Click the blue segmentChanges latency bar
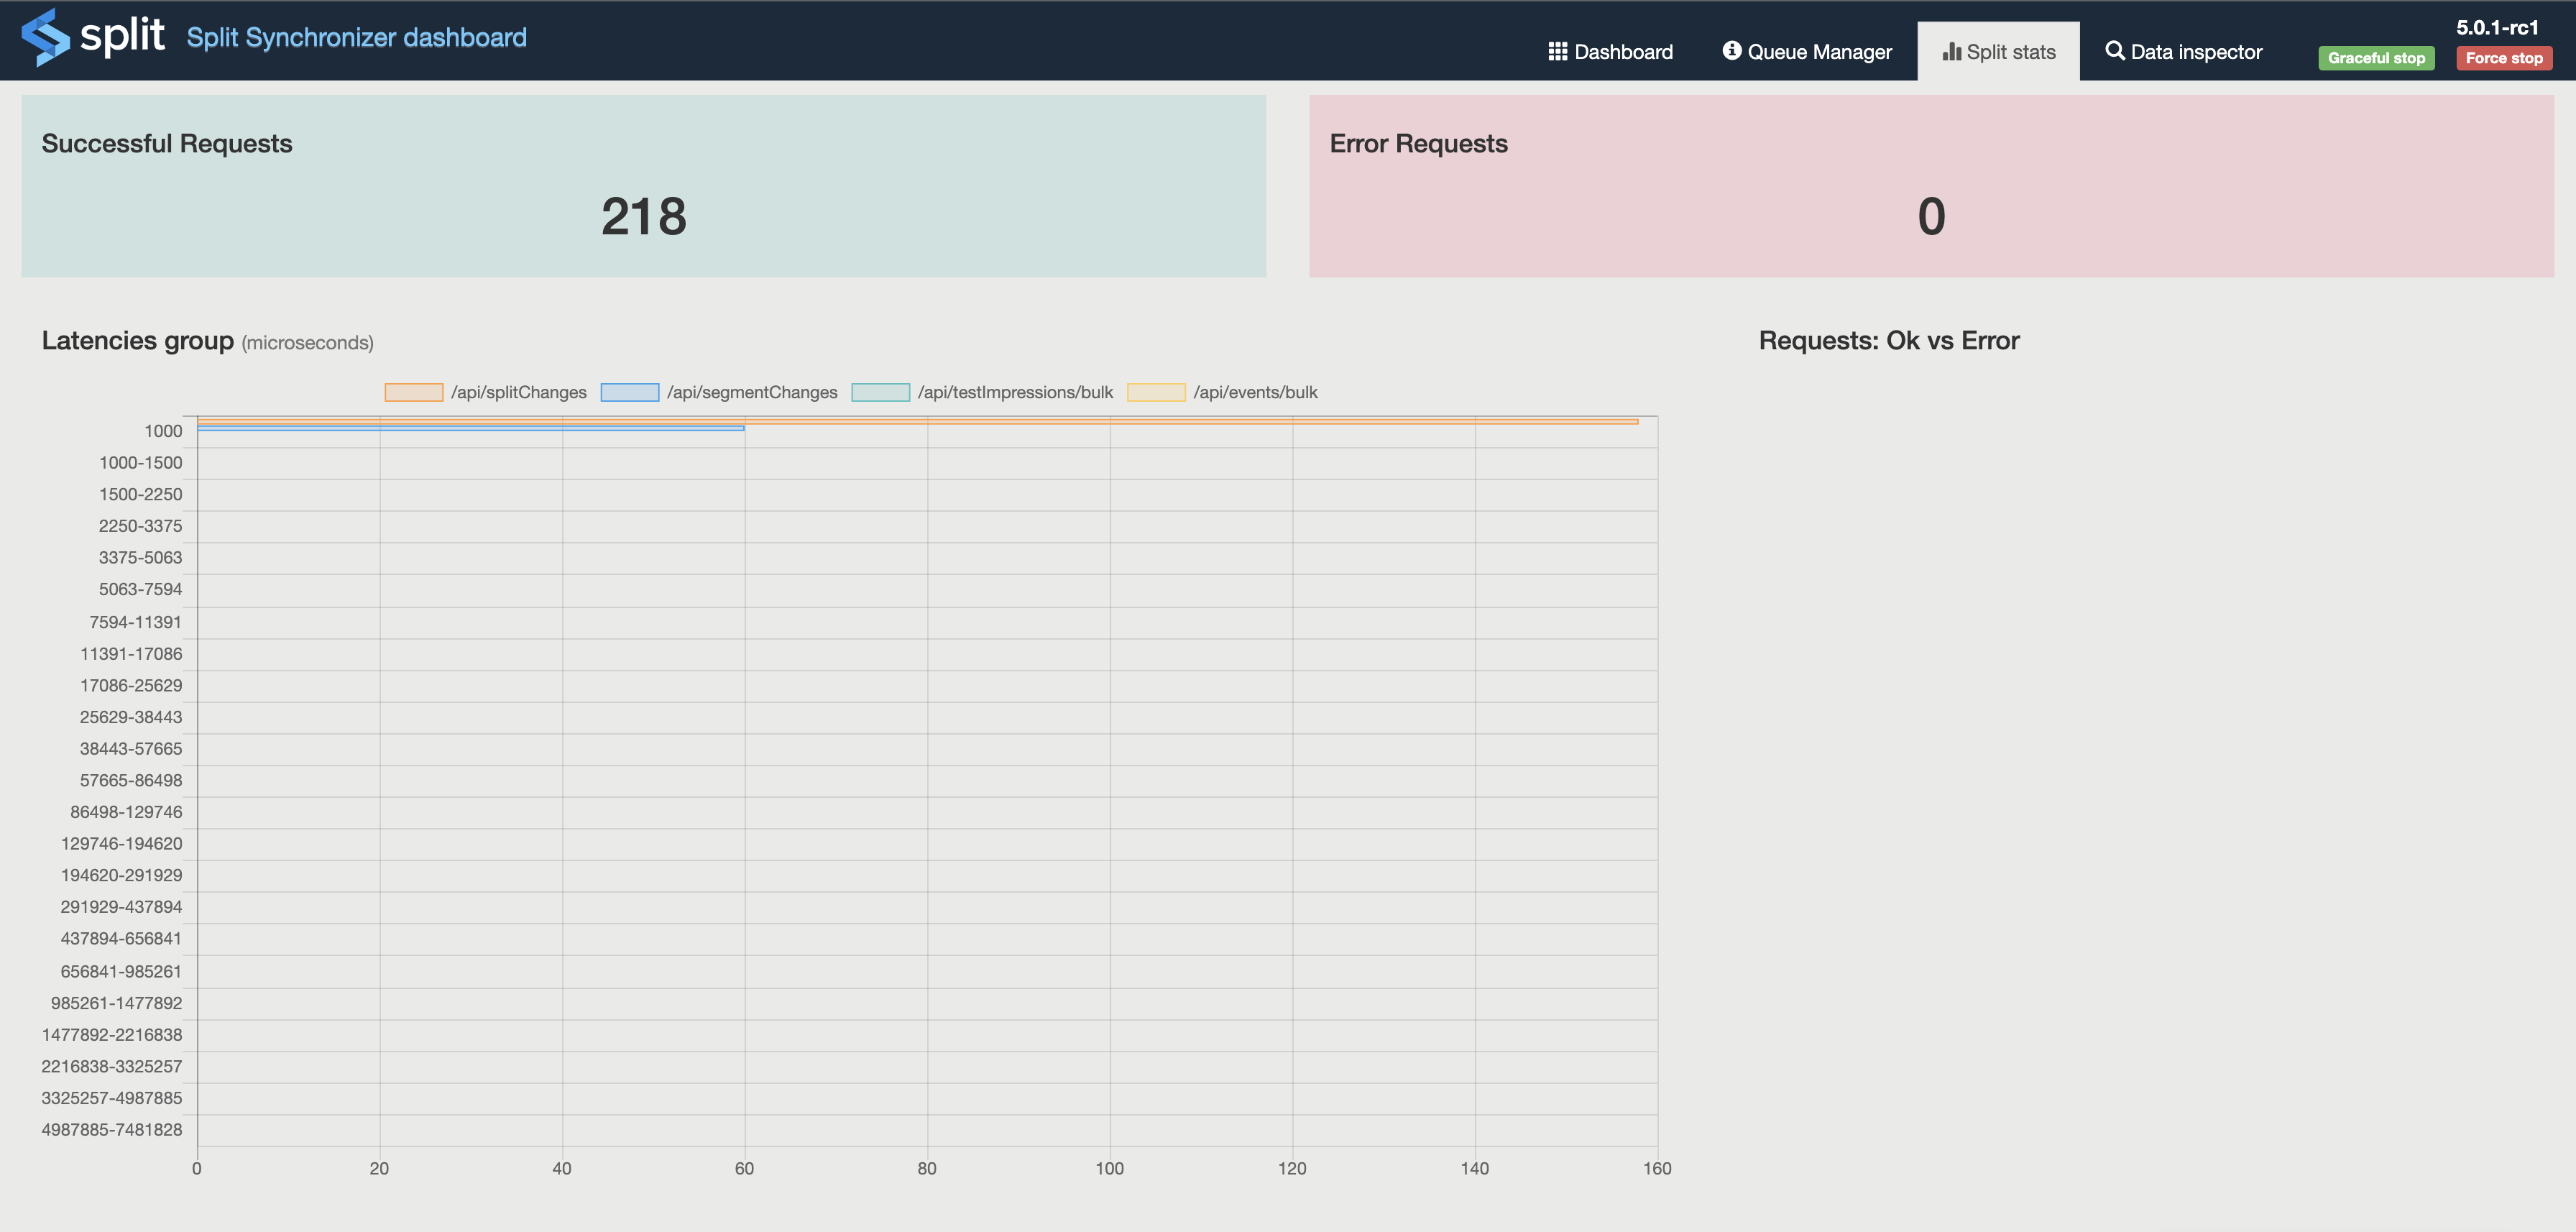Screen dimensions: 2576x1232 click(470, 428)
